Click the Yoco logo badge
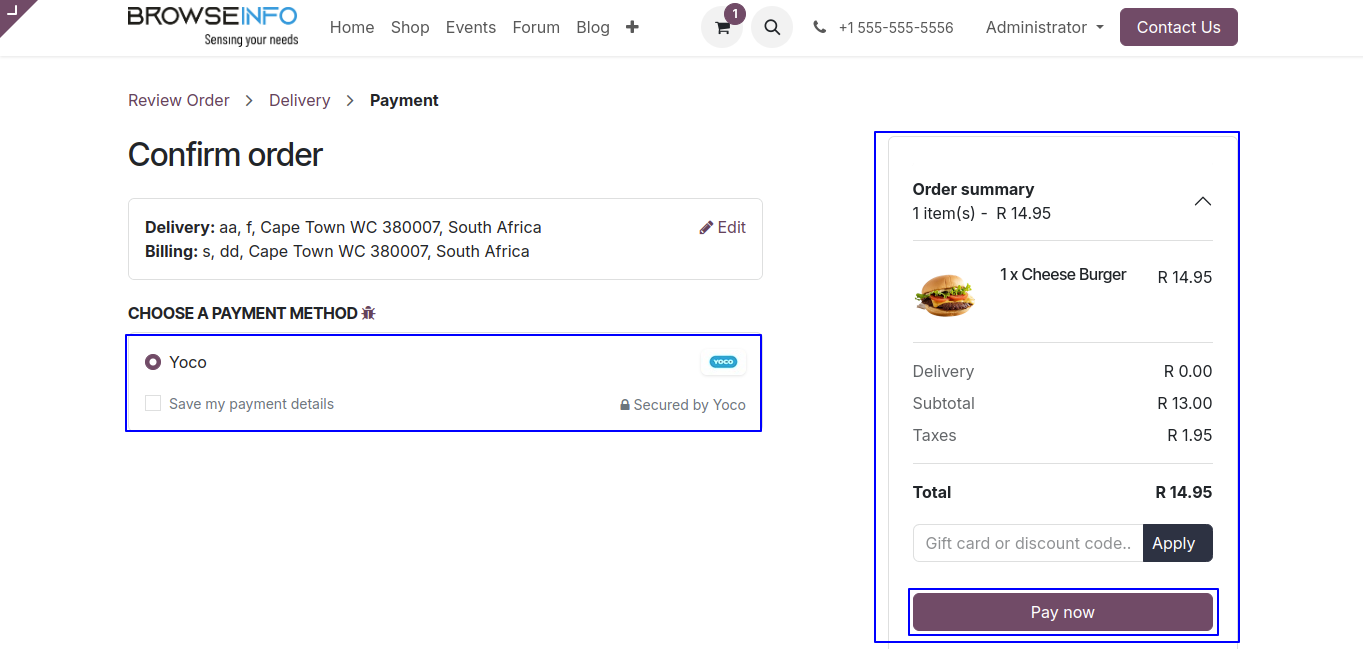 pos(723,362)
